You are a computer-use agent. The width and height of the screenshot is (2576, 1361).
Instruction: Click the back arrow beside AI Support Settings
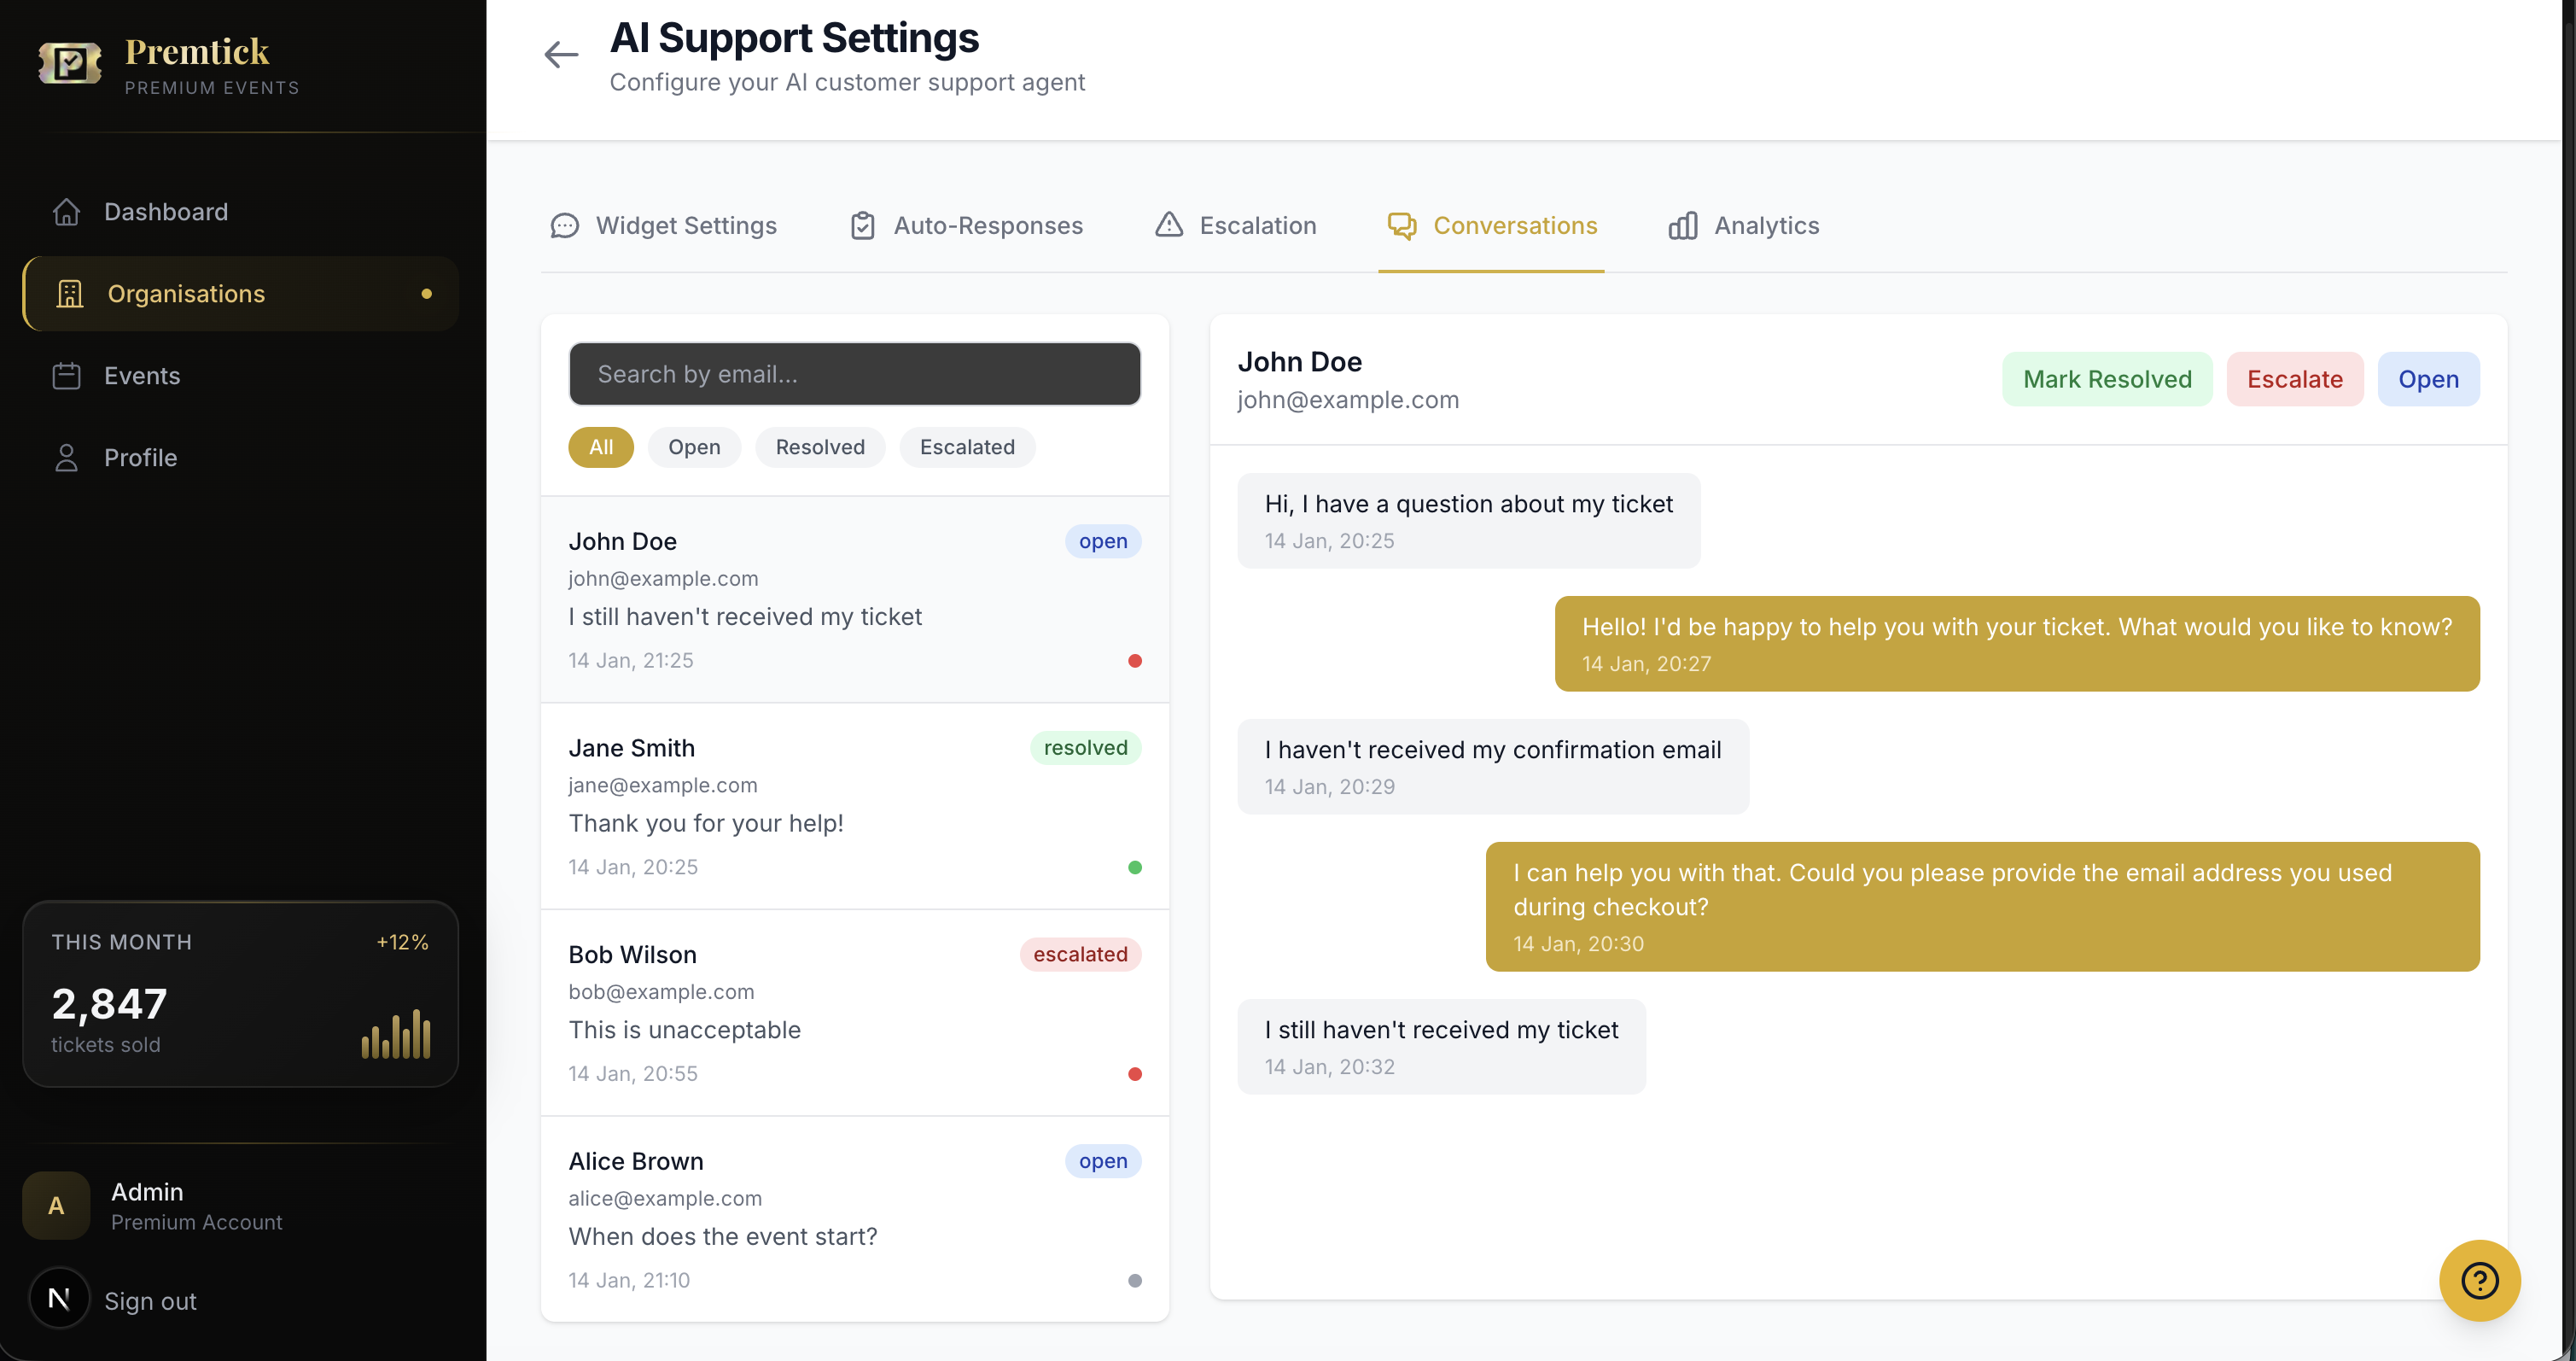[560, 54]
